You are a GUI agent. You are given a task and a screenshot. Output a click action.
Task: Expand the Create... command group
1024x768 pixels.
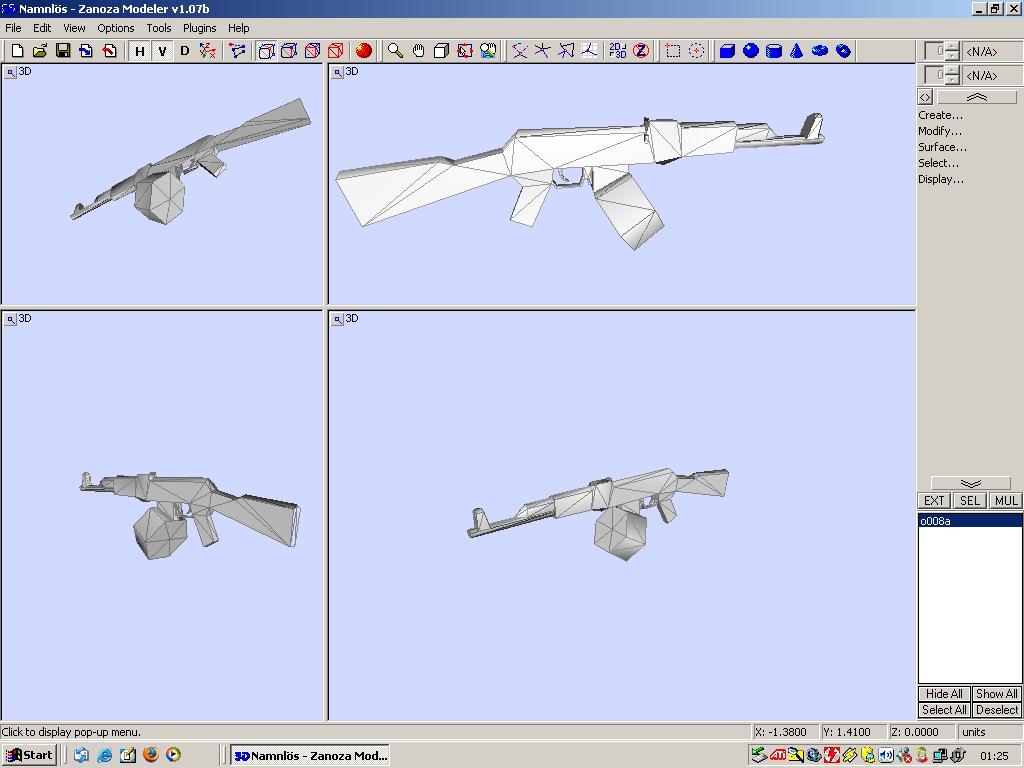tap(940, 115)
